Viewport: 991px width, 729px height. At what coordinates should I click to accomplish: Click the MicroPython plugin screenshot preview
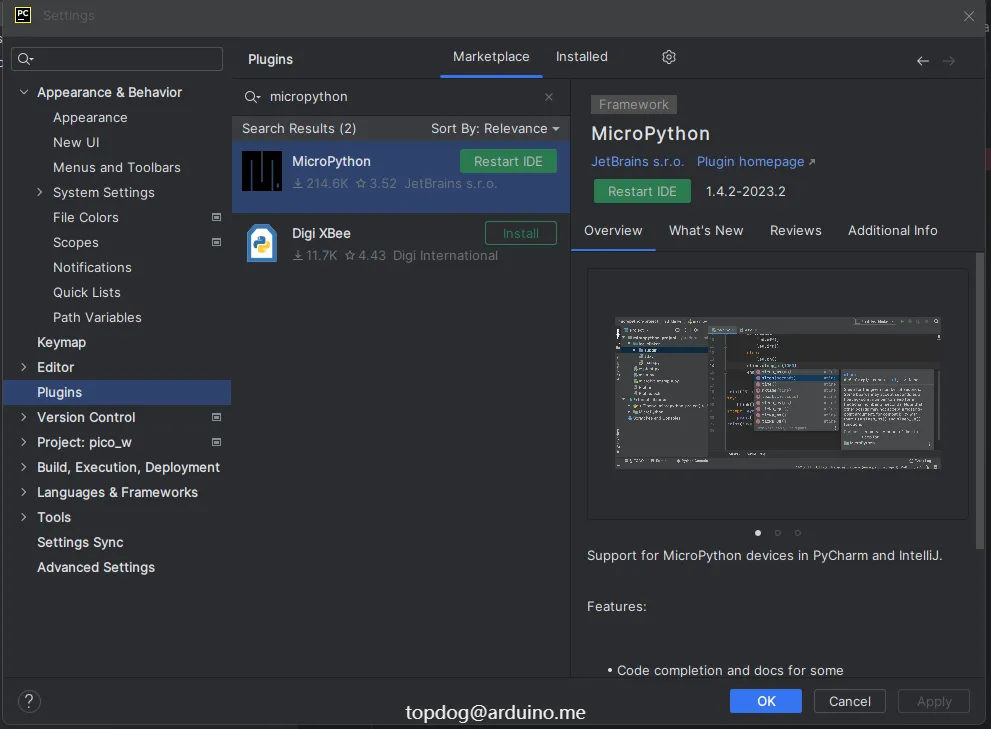coord(777,393)
